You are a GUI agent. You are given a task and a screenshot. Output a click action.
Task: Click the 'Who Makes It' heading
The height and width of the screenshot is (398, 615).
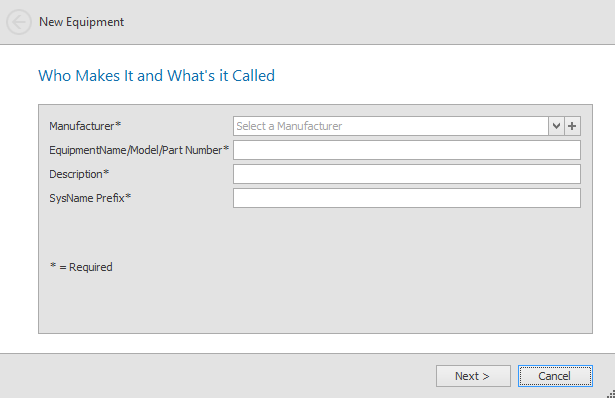tap(156, 76)
